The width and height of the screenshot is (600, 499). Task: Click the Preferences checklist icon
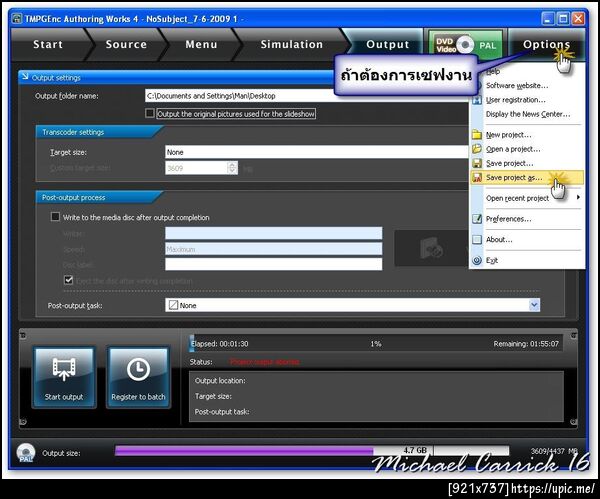click(x=477, y=219)
